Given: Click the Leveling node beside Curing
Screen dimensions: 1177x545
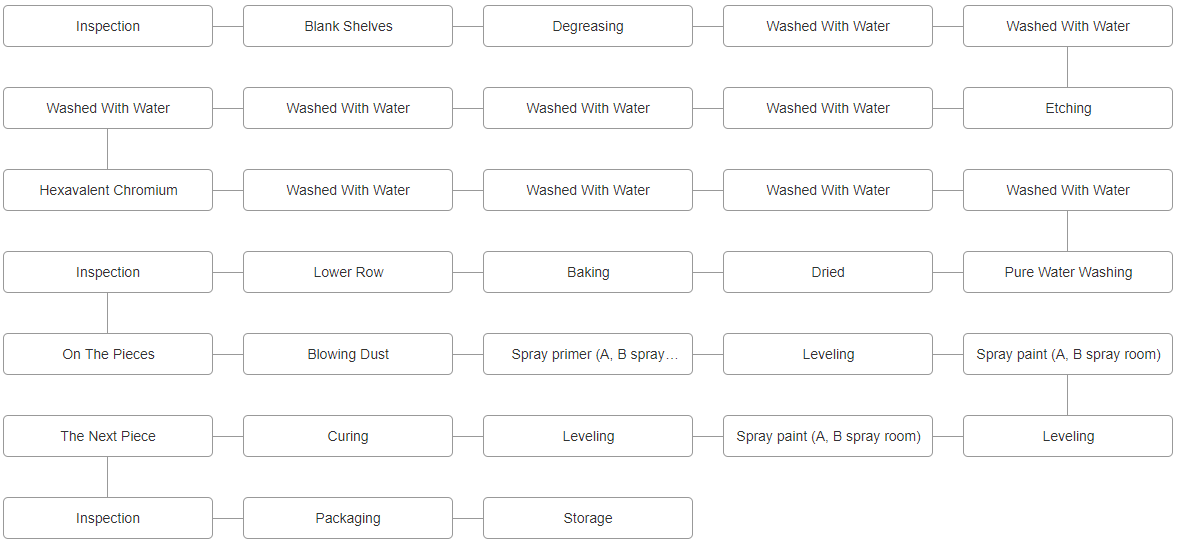Looking at the screenshot, I should point(588,436).
